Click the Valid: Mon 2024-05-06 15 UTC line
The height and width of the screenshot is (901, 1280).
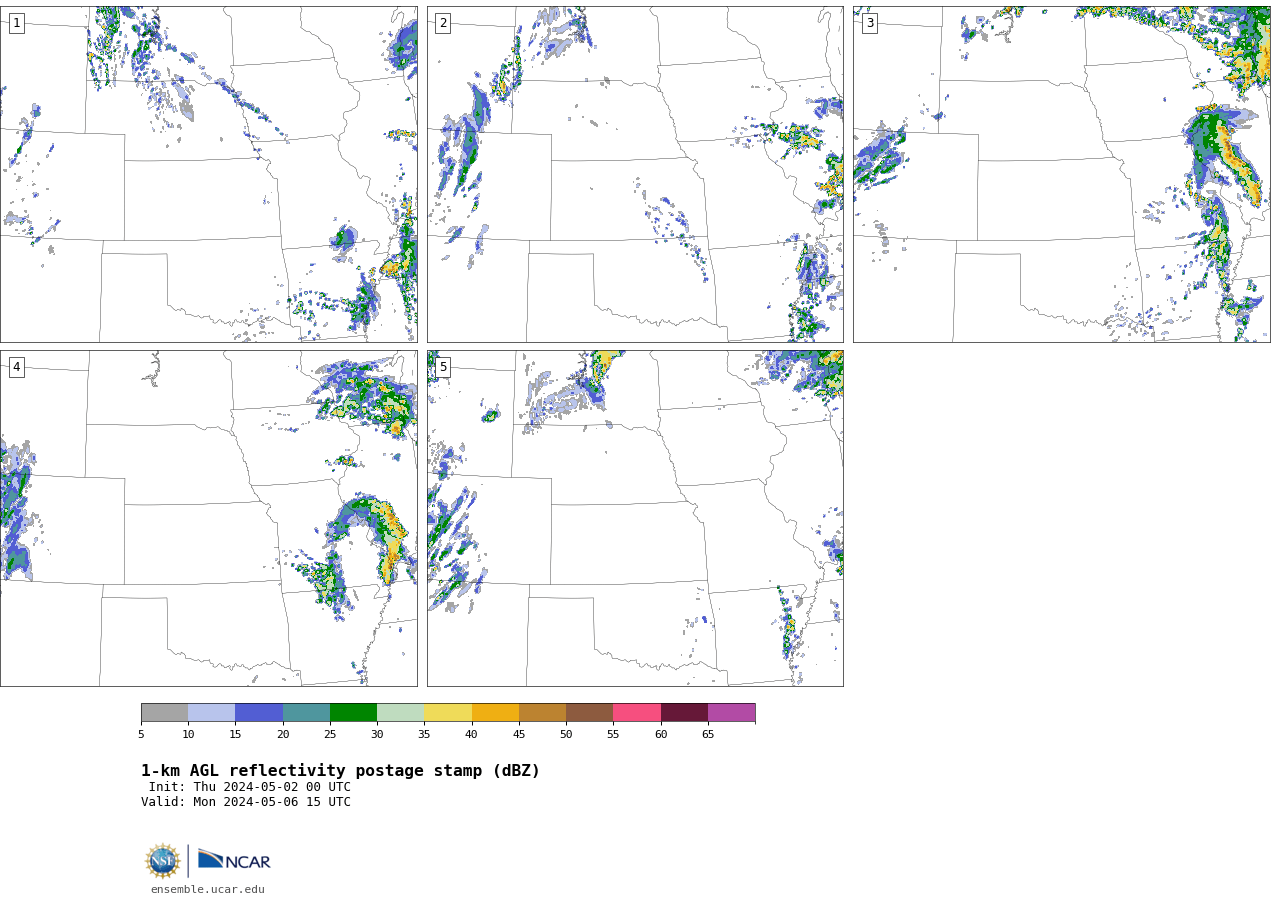pyautogui.click(x=246, y=802)
